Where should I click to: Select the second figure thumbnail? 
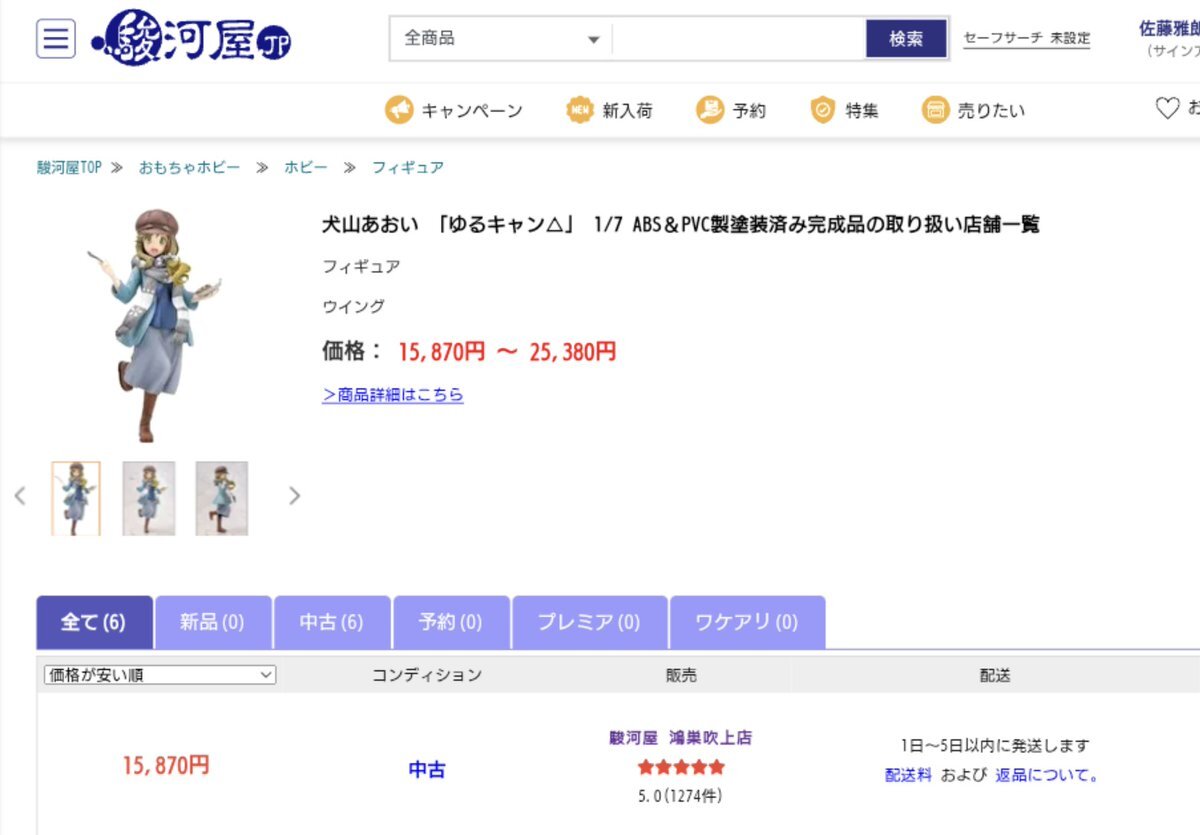(149, 498)
